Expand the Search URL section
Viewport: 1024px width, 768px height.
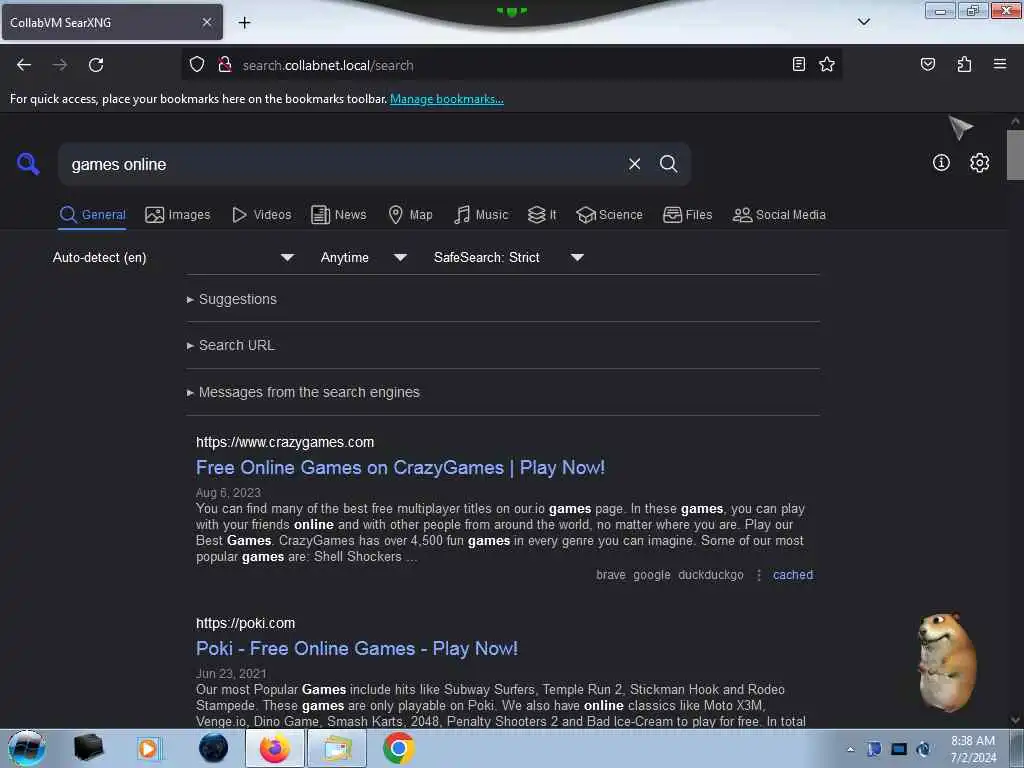tap(231, 345)
